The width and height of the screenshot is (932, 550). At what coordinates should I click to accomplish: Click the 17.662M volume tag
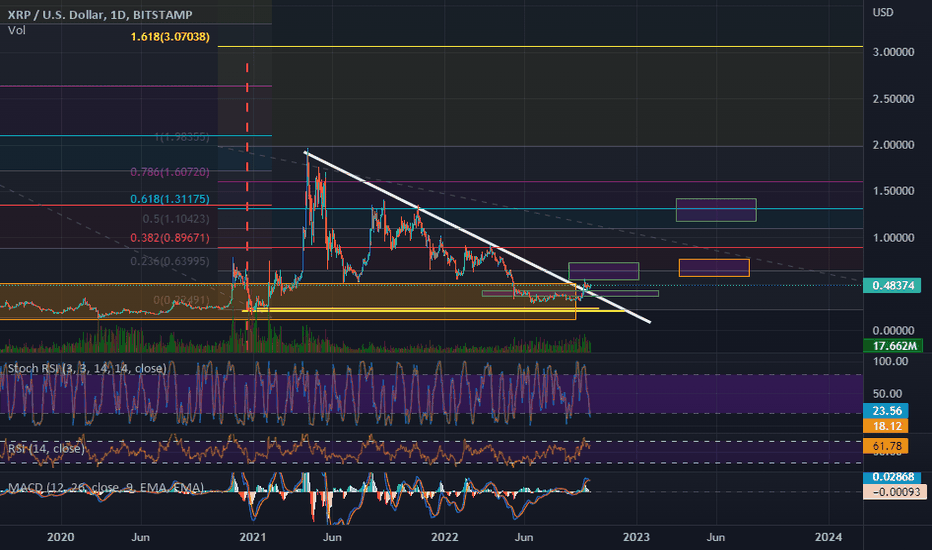893,345
